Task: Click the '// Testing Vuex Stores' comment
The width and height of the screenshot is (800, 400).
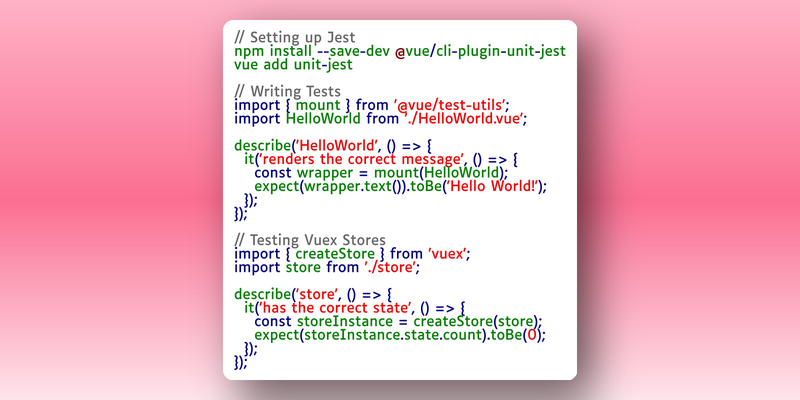Action: tap(310, 240)
